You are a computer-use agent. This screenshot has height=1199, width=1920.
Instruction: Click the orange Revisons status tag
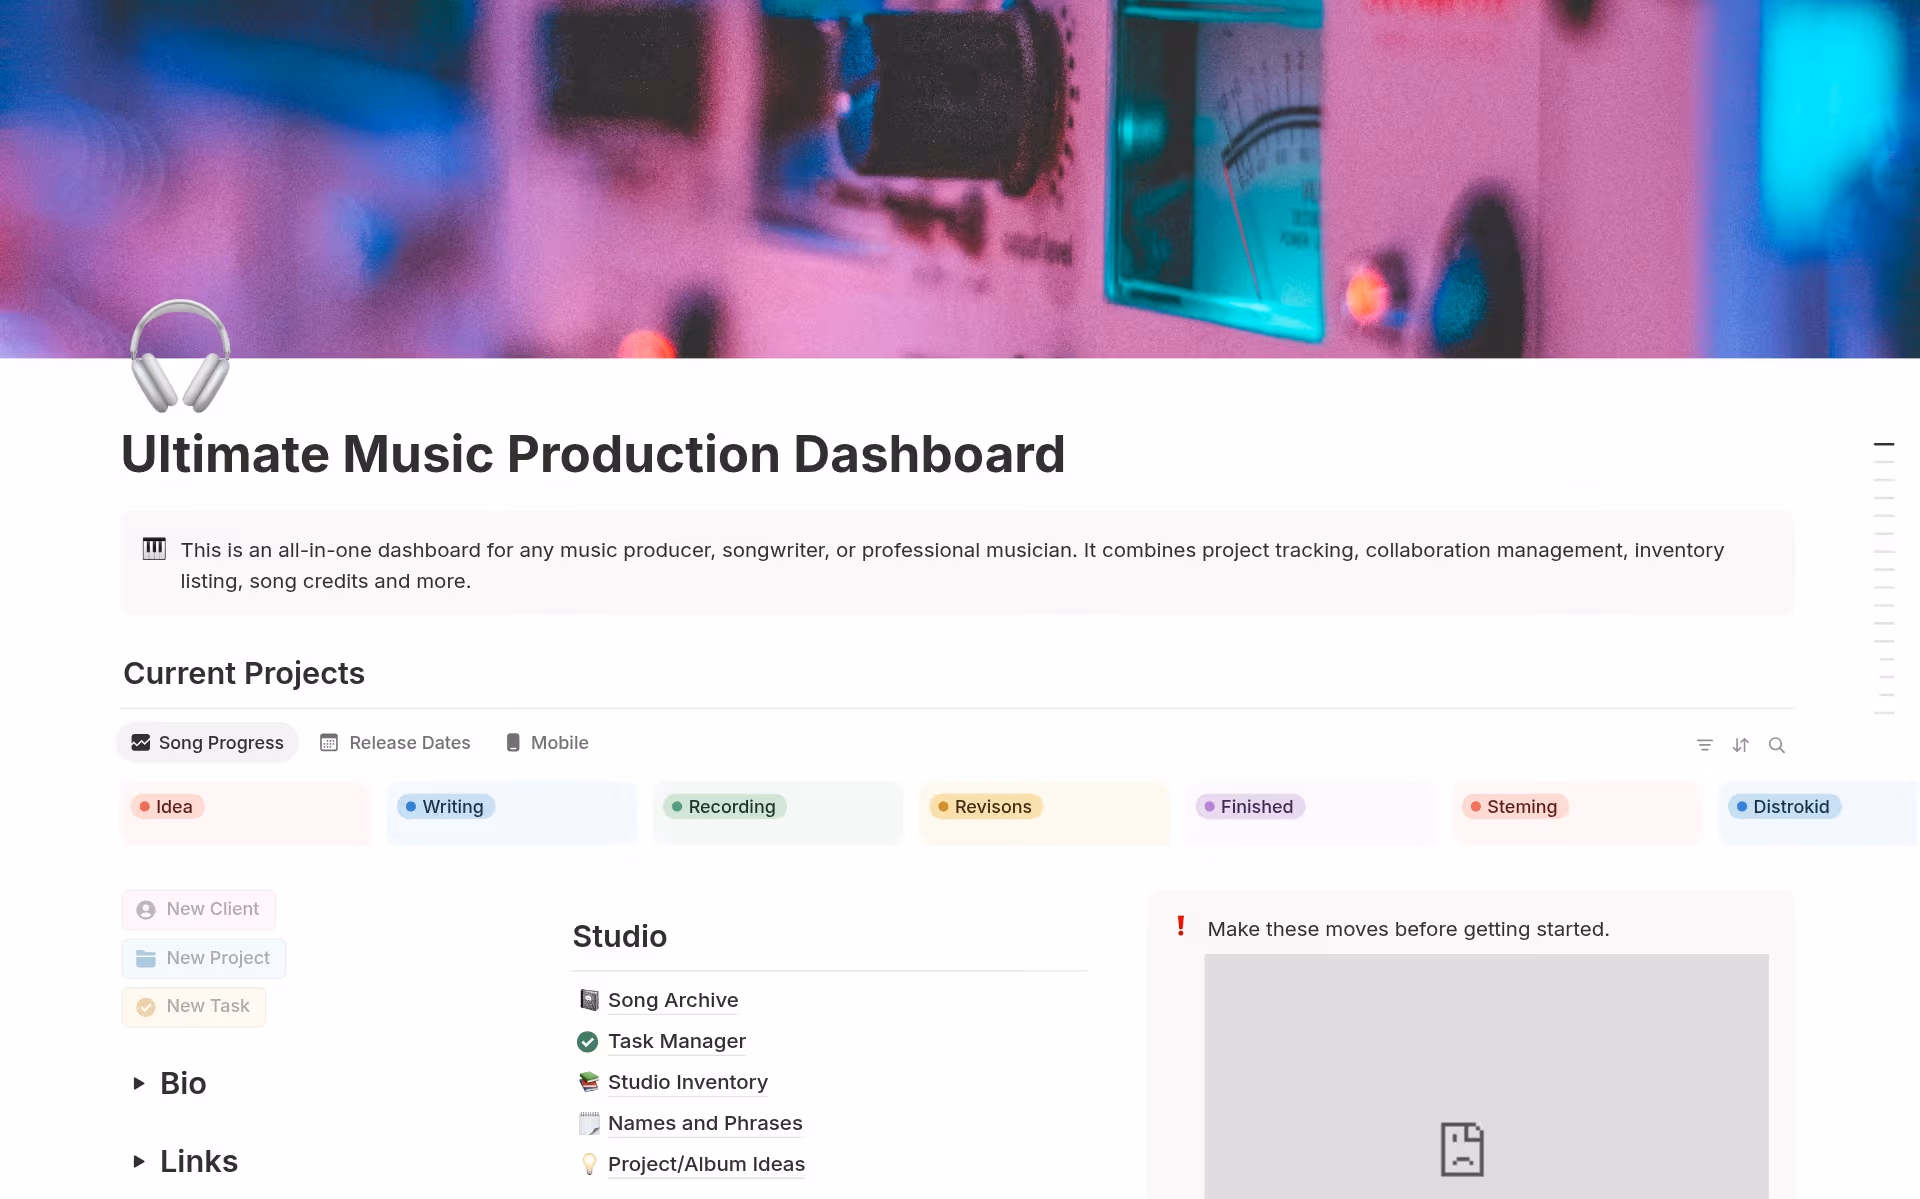click(x=985, y=807)
